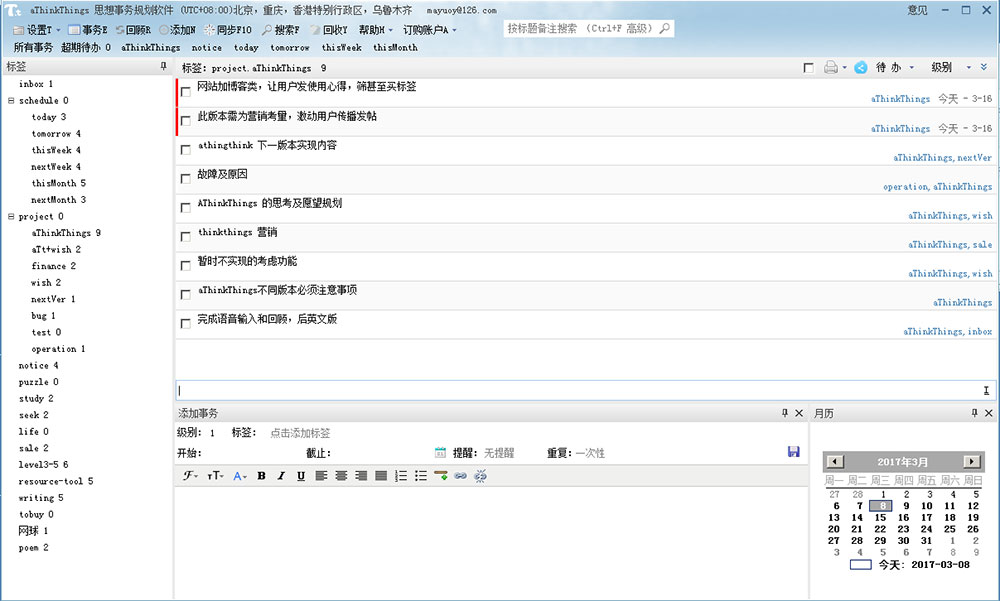Screen dimensions: 1000x601
Task: Click the 回收Y recycle item
Action: pos(329,30)
